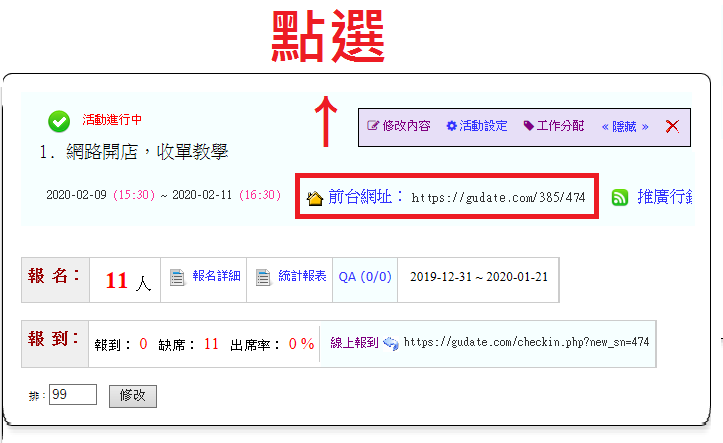
Task: Click the reply arrow icon after 線上報到
Action: [x=391, y=343]
